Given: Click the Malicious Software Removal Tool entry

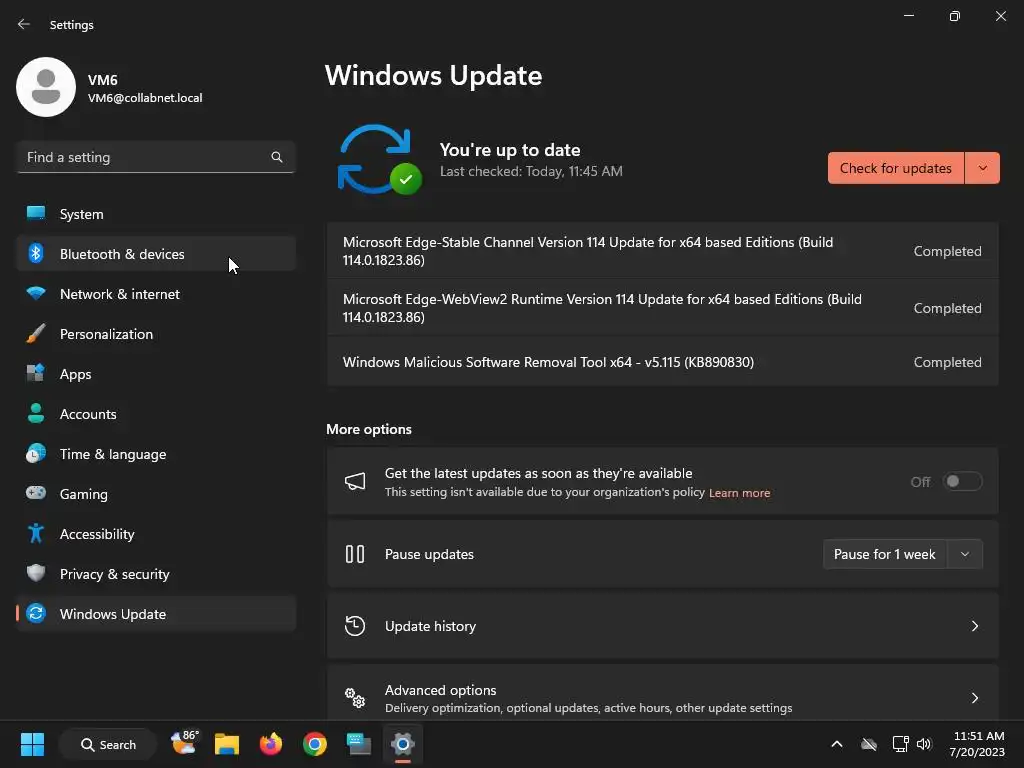Looking at the screenshot, I should 662,362.
